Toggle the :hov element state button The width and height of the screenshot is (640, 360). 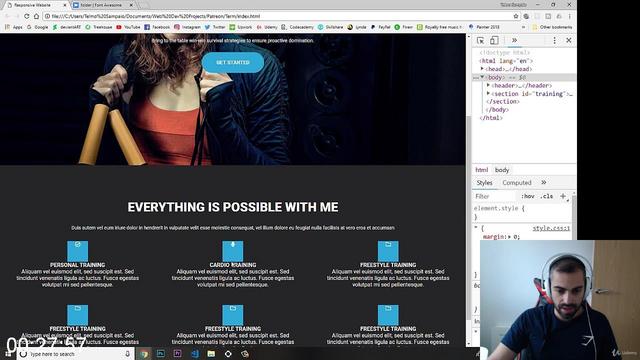click(x=528, y=196)
